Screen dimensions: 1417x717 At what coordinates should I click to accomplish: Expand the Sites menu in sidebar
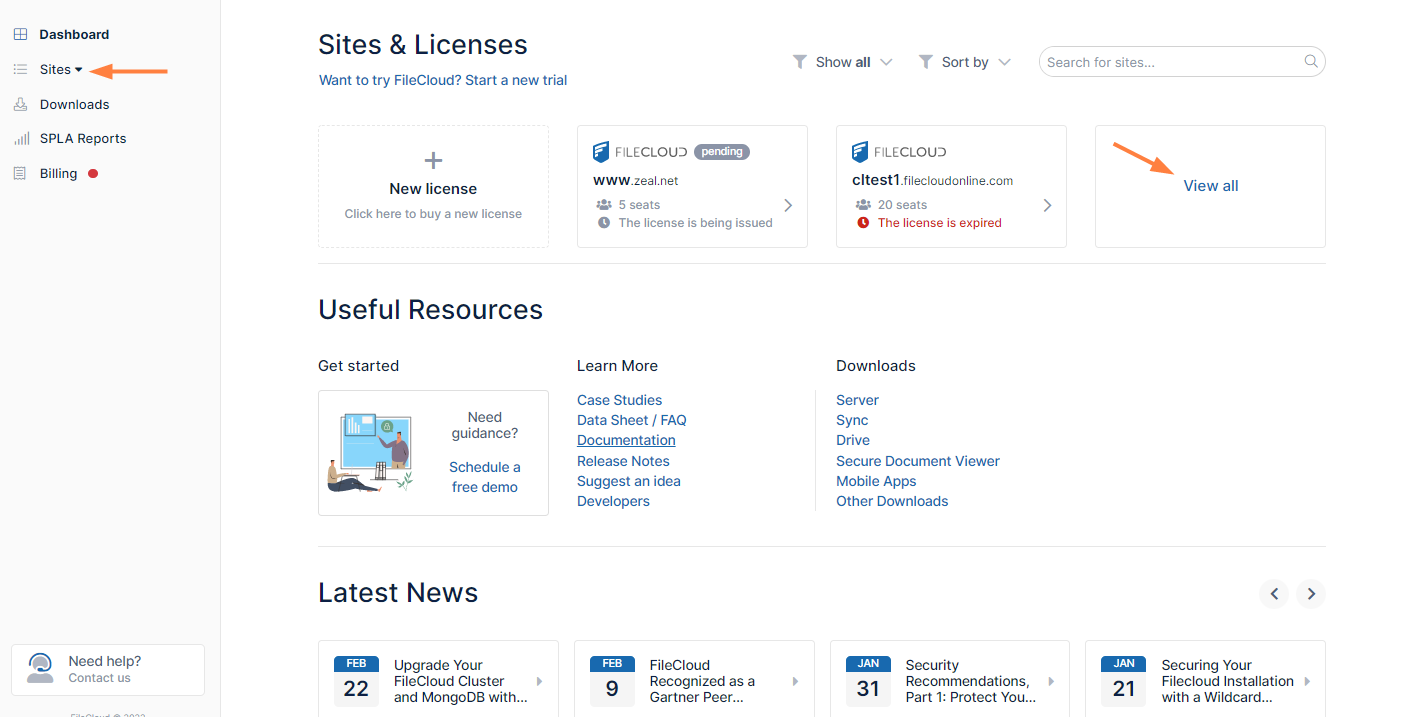point(61,70)
